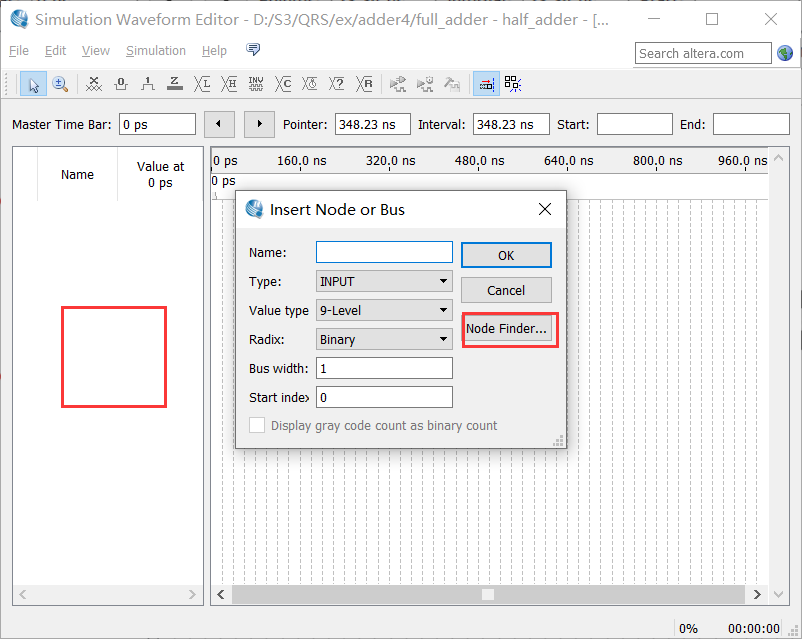Move time bar to previous transition
Image resolution: width=802 pixels, height=639 pixels.
(219, 124)
